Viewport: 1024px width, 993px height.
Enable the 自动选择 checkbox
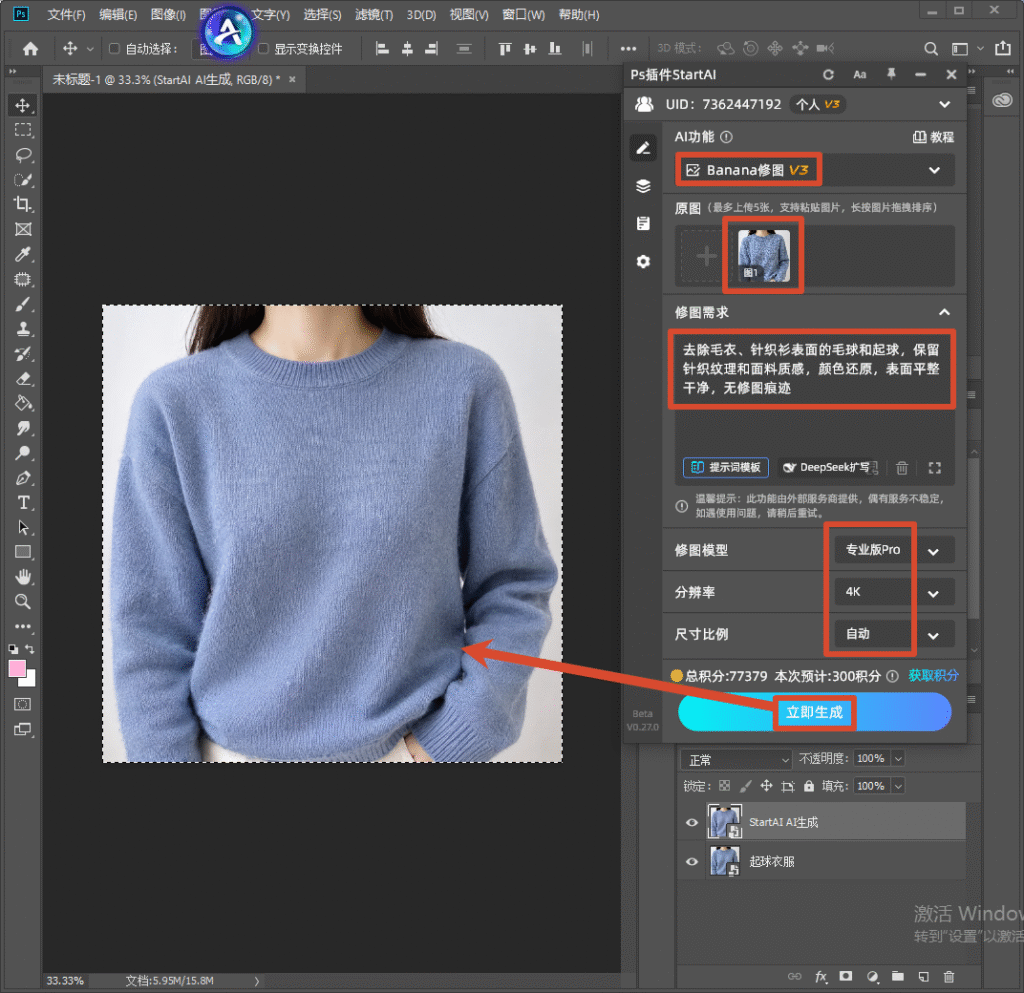(114, 48)
